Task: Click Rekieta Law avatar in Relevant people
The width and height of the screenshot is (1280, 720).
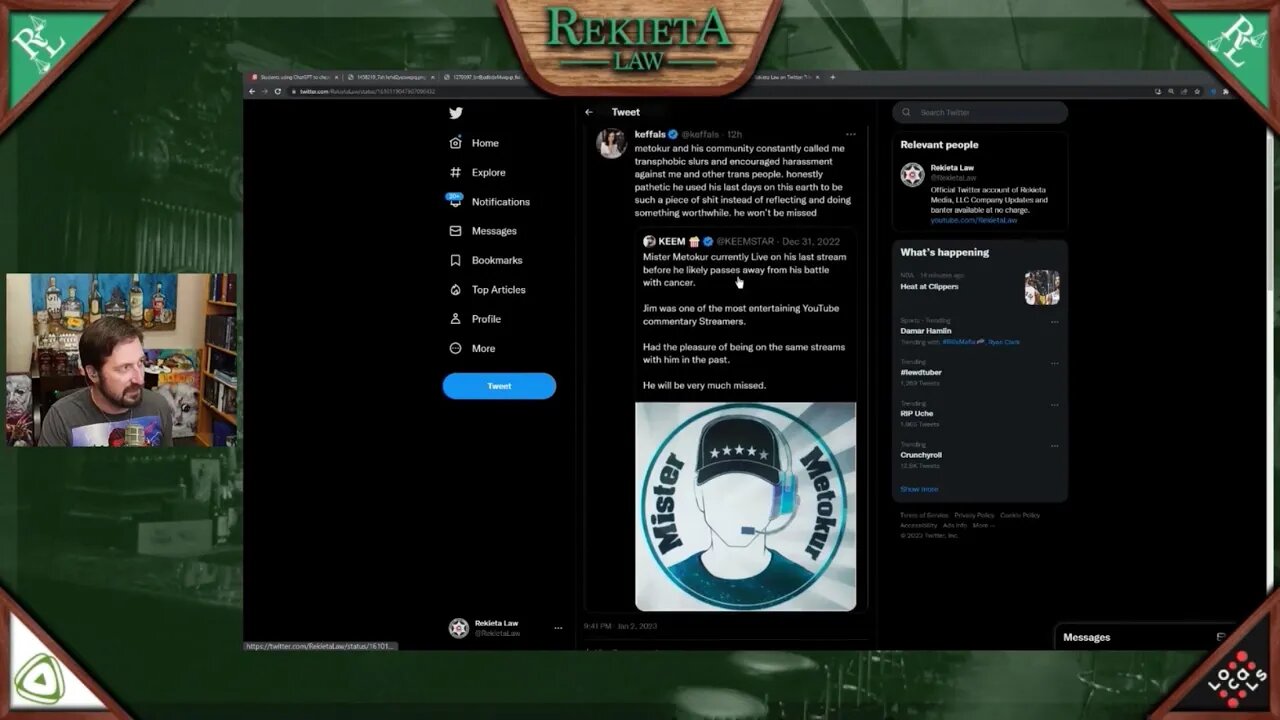Action: click(912, 175)
